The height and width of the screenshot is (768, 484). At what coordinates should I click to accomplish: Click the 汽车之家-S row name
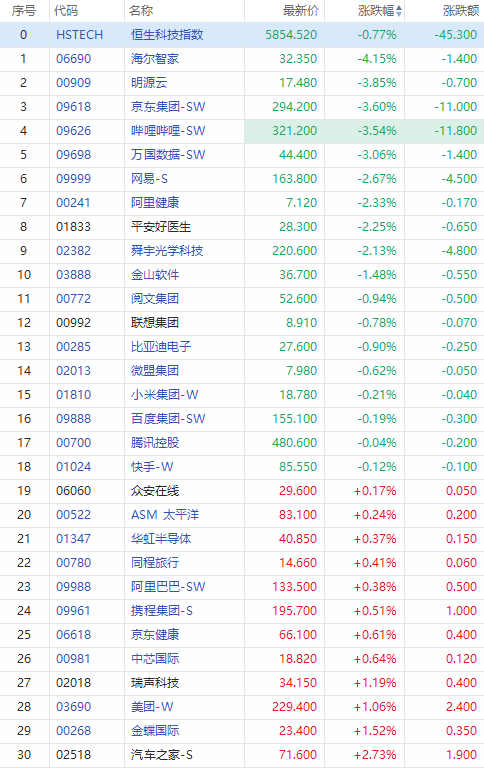(162, 755)
